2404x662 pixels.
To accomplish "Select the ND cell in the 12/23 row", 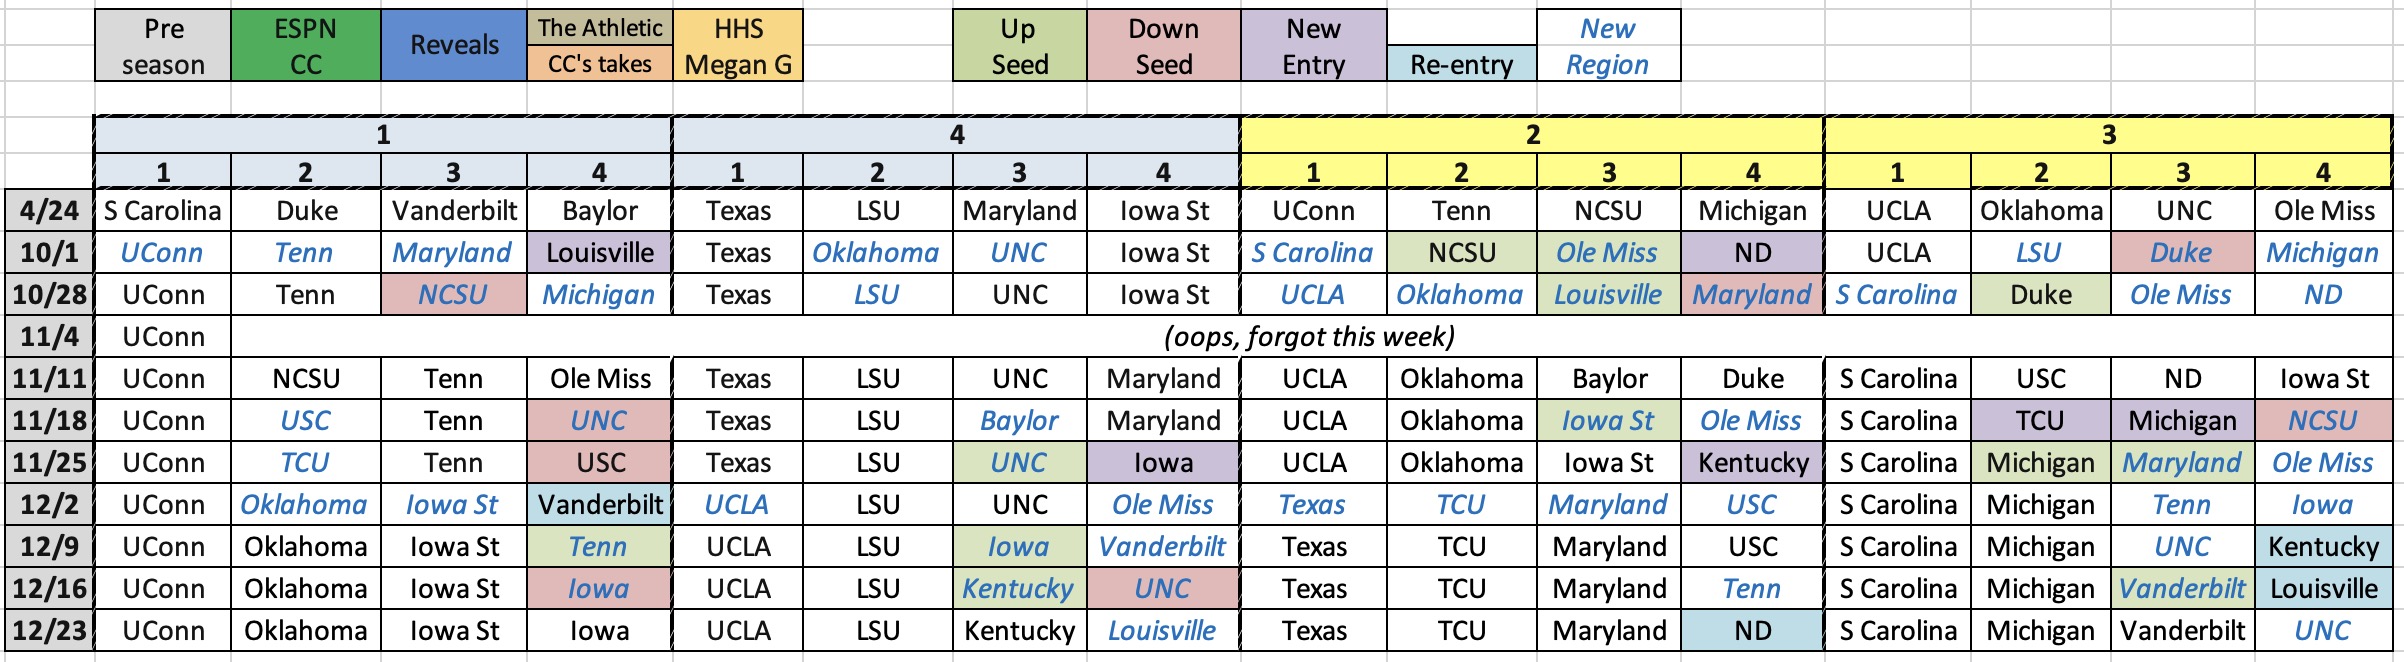I will pyautogui.click(x=1752, y=631).
